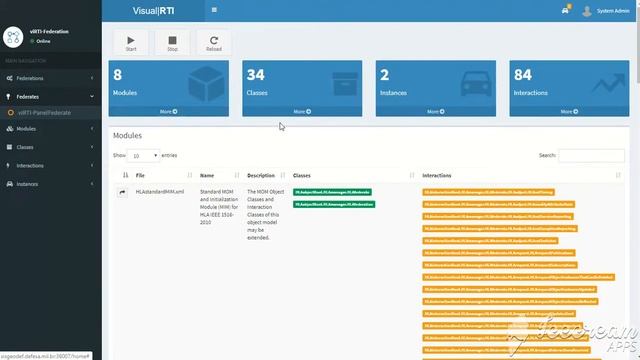Click the Instances car sidebar icon
Screen dimensions: 640x360
click(9, 184)
